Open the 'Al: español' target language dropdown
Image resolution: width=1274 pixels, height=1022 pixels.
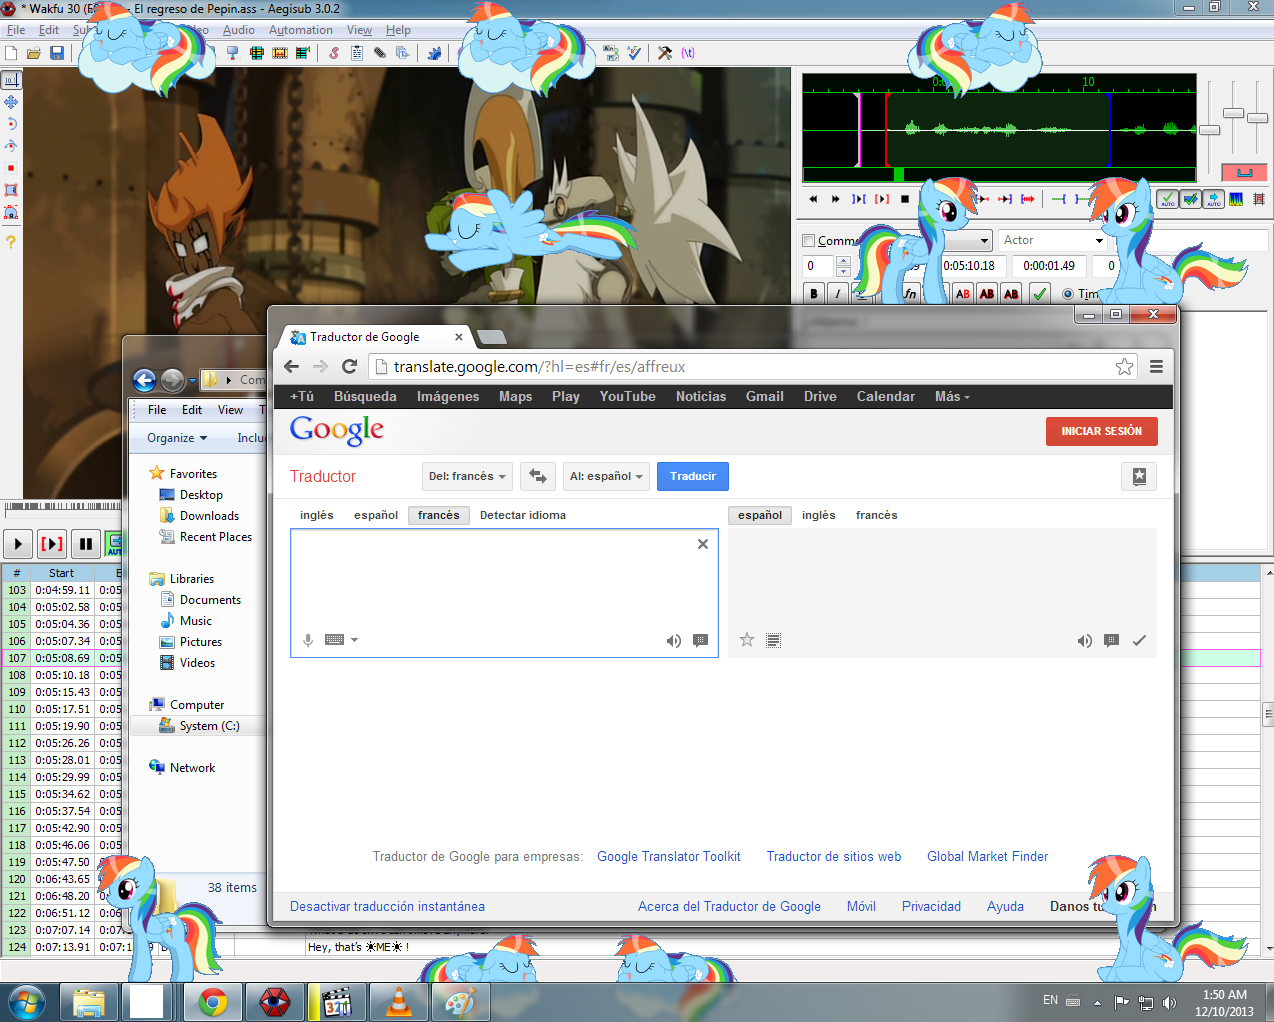pyautogui.click(x=607, y=476)
